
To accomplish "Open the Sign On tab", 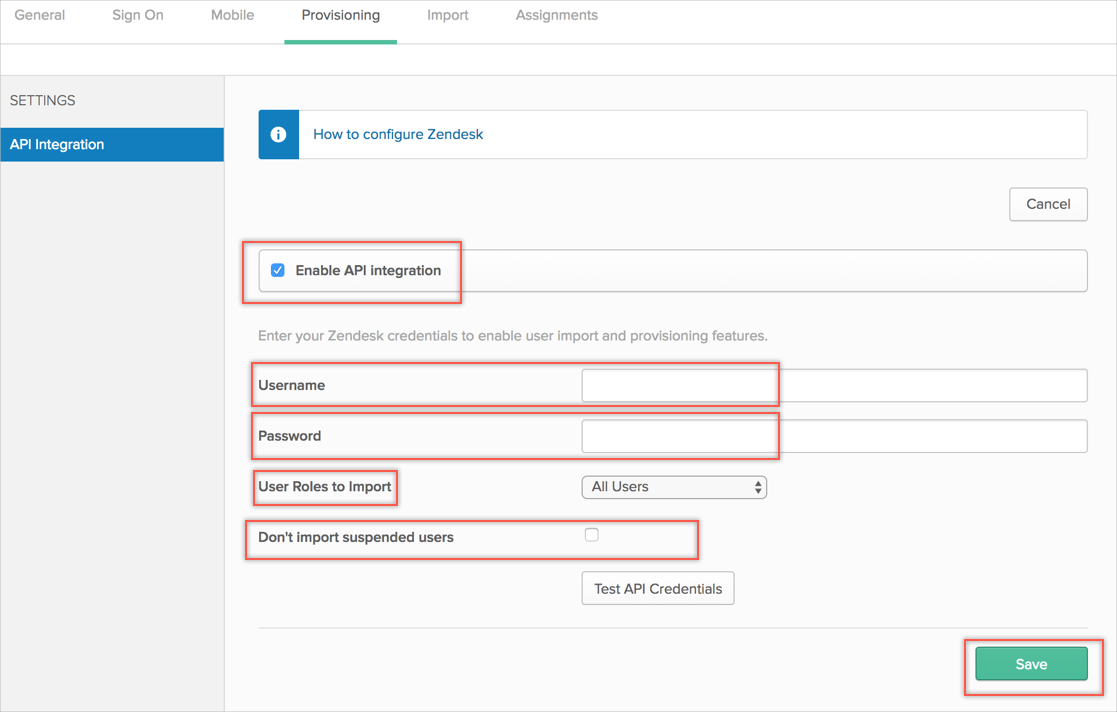I will click(x=138, y=16).
